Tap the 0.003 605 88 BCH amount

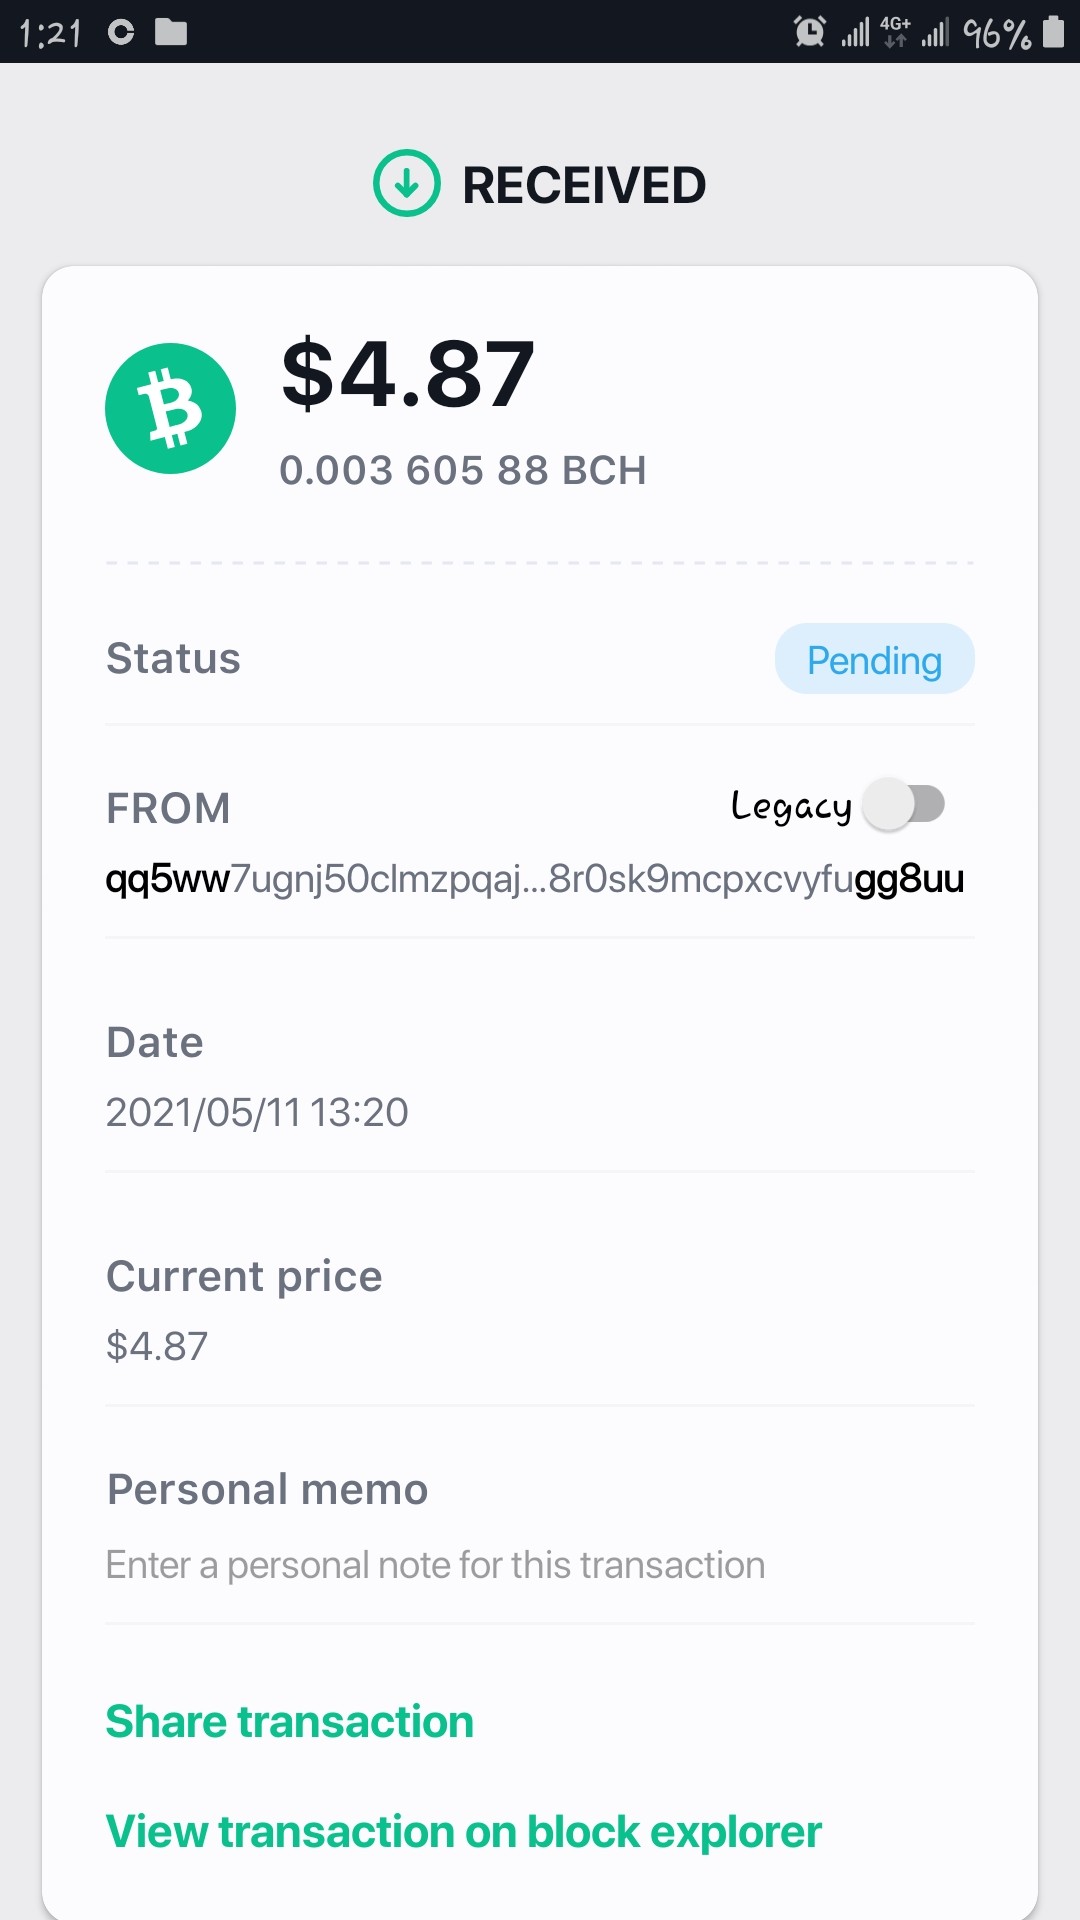tap(463, 470)
